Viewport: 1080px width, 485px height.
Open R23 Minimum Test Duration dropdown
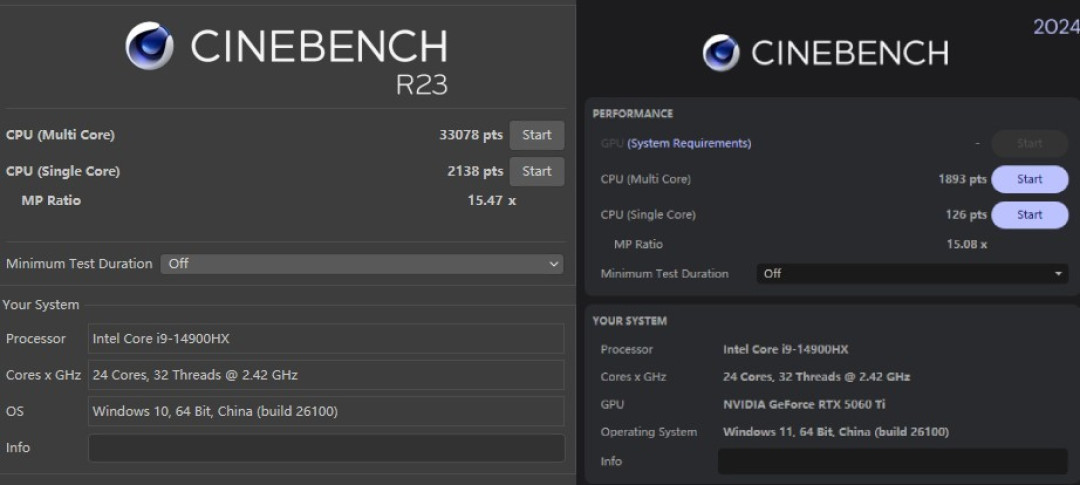click(362, 264)
